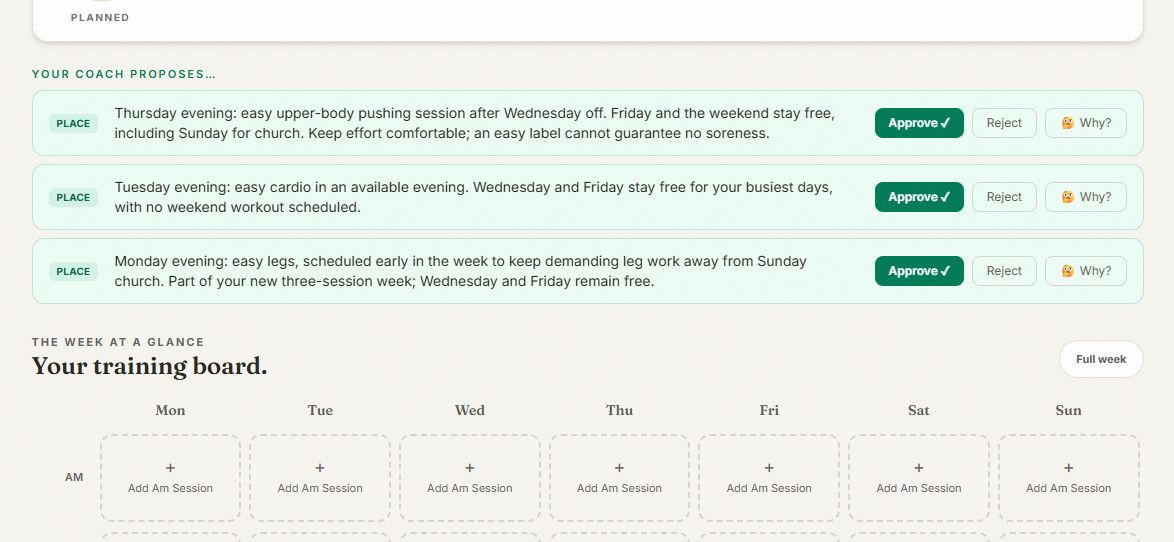
Task: Approve the Tuesday evening easy cardio proposal
Action: [919, 198]
